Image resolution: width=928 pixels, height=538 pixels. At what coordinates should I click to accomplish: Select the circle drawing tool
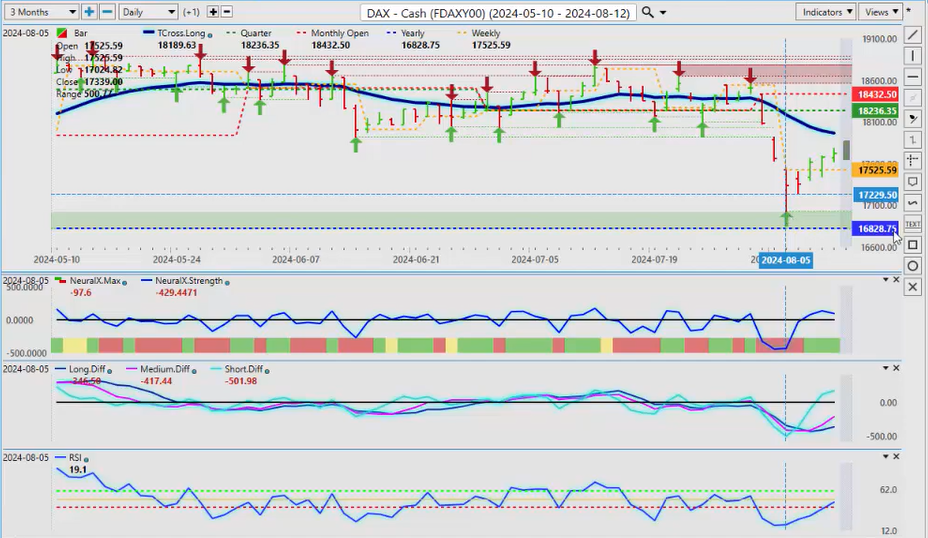coord(912,266)
